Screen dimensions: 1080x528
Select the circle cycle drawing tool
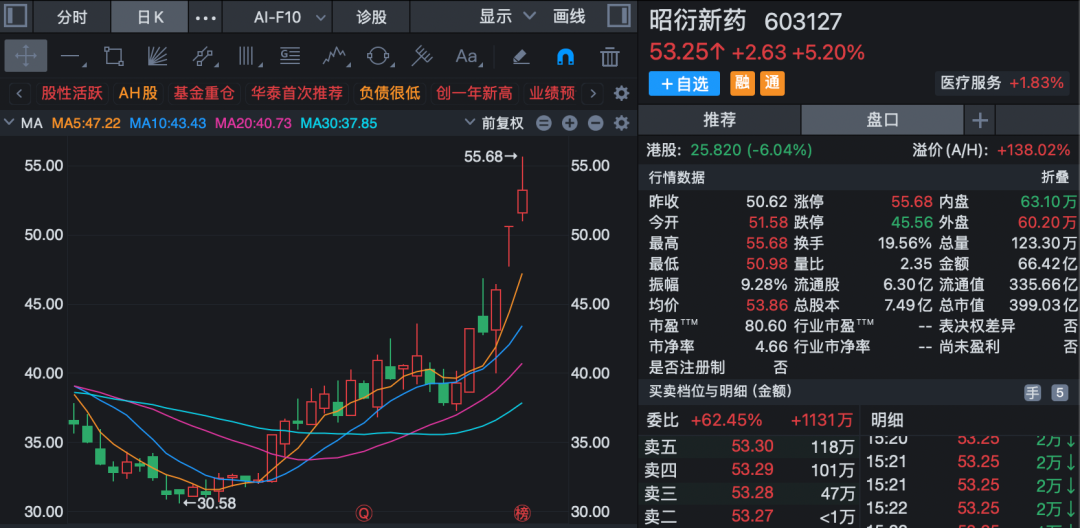click(x=378, y=56)
